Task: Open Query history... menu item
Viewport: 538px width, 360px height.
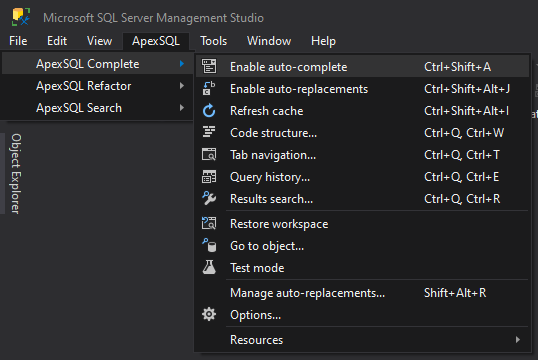Action: [362, 176]
